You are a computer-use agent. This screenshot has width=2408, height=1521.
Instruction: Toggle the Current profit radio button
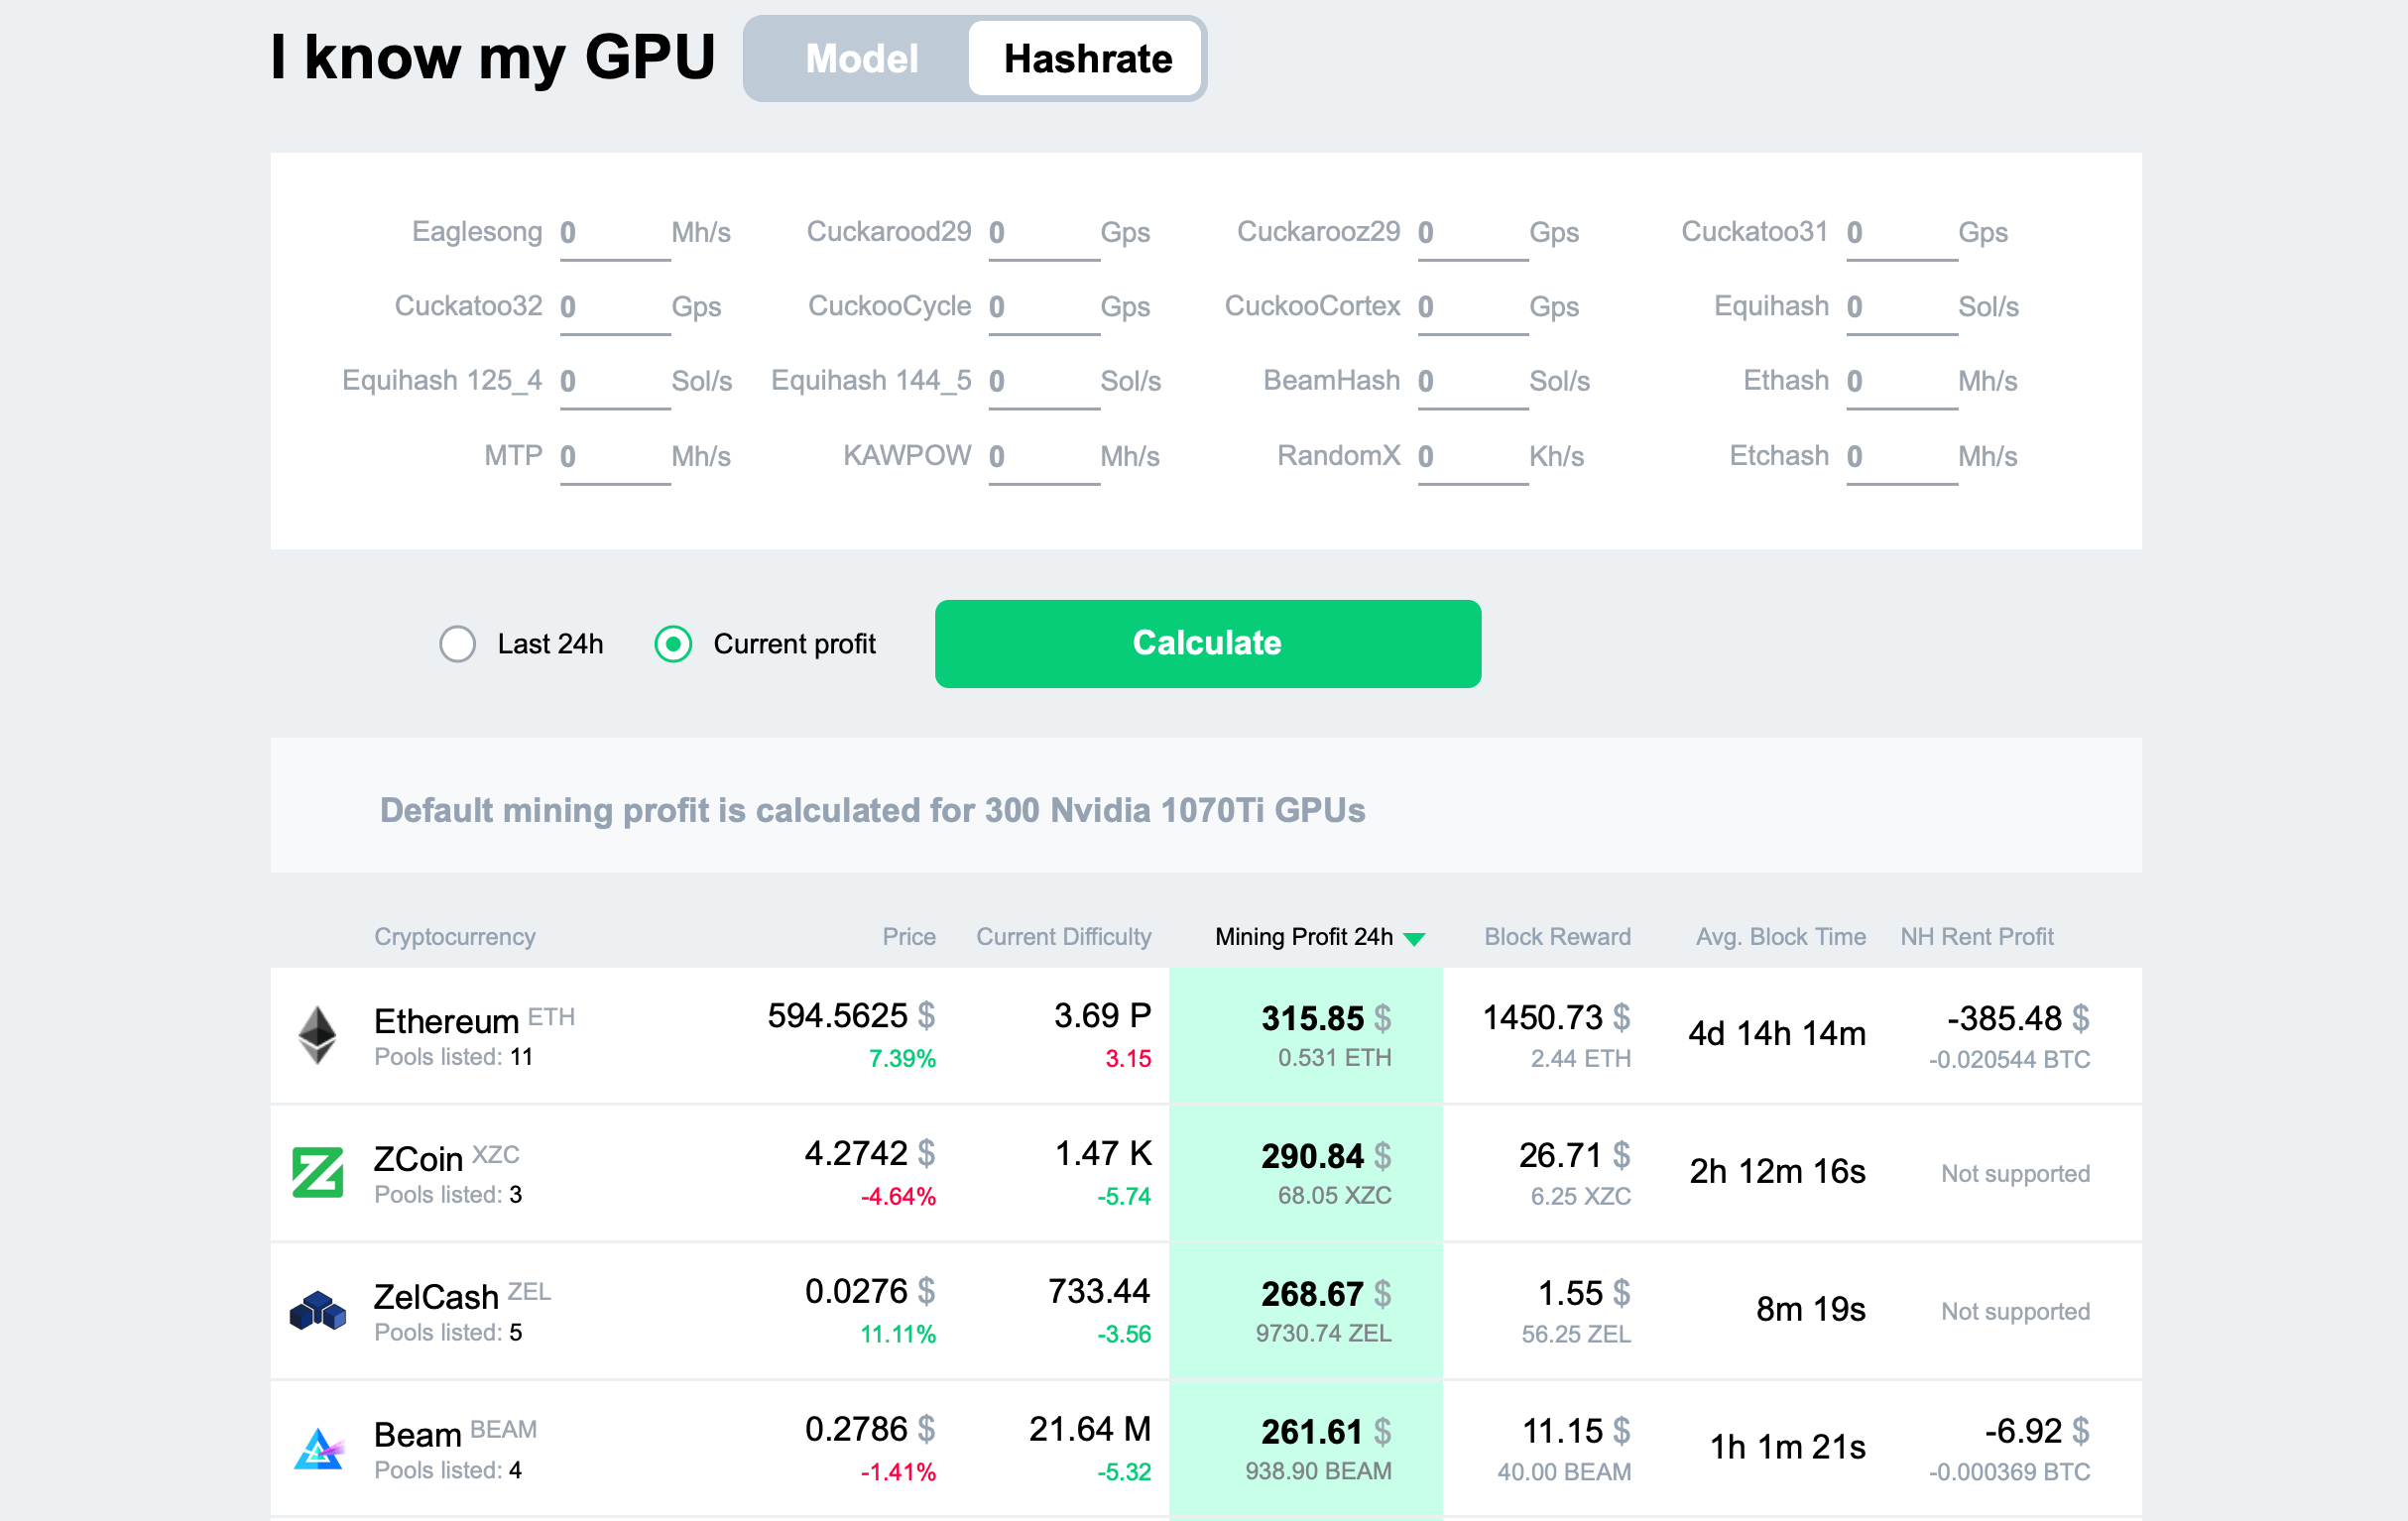[x=673, y=644]
